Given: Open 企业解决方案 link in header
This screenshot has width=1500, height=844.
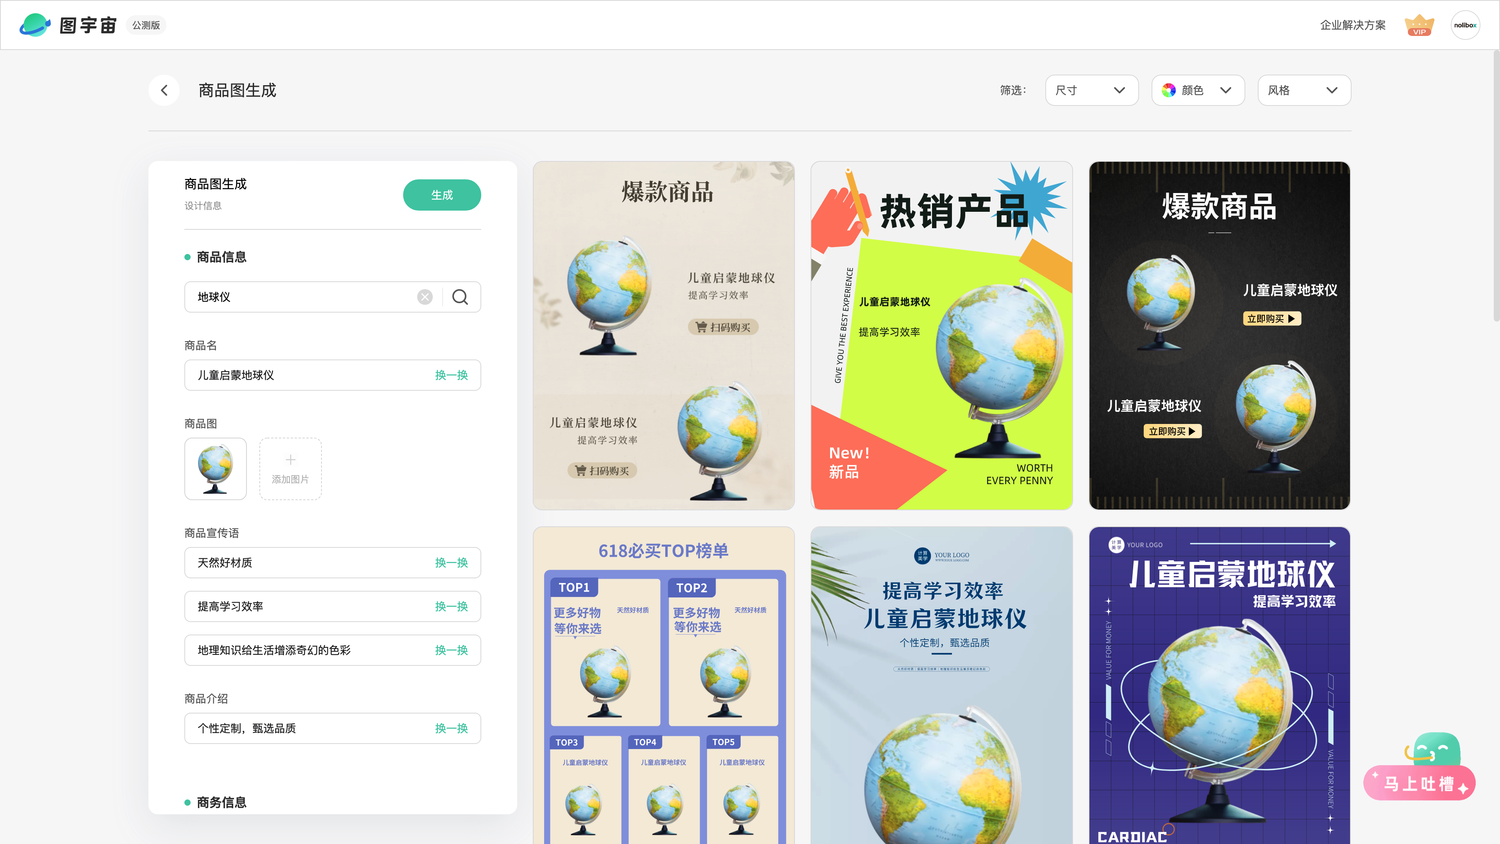Looking at the screenshot, I should tap(1353, 25).
